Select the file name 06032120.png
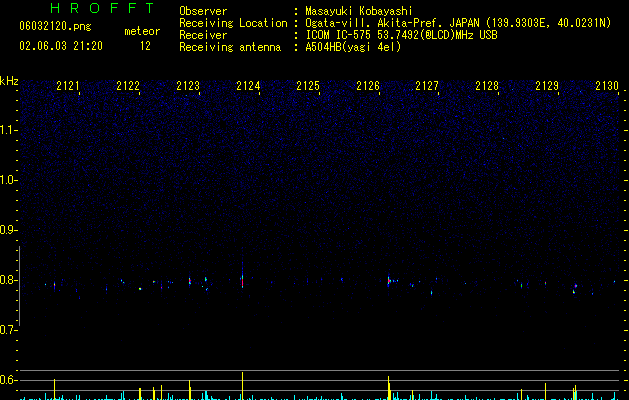This screenshot has height=400, width=629. 55,27
